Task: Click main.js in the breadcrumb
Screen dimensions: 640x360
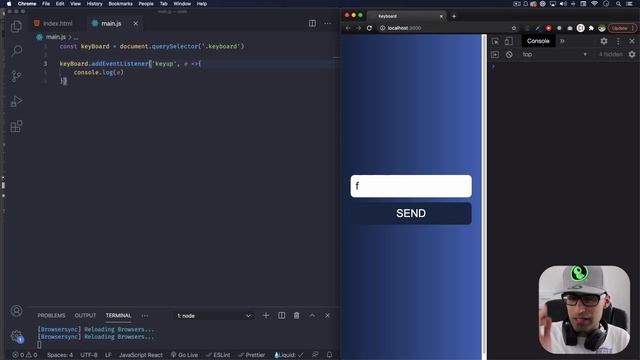Action: 56,37
